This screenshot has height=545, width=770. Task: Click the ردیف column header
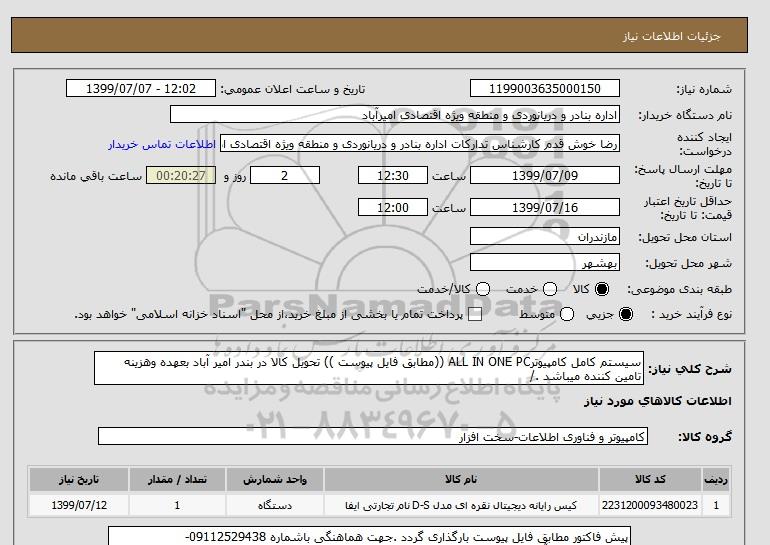click(x=716, y=480)
